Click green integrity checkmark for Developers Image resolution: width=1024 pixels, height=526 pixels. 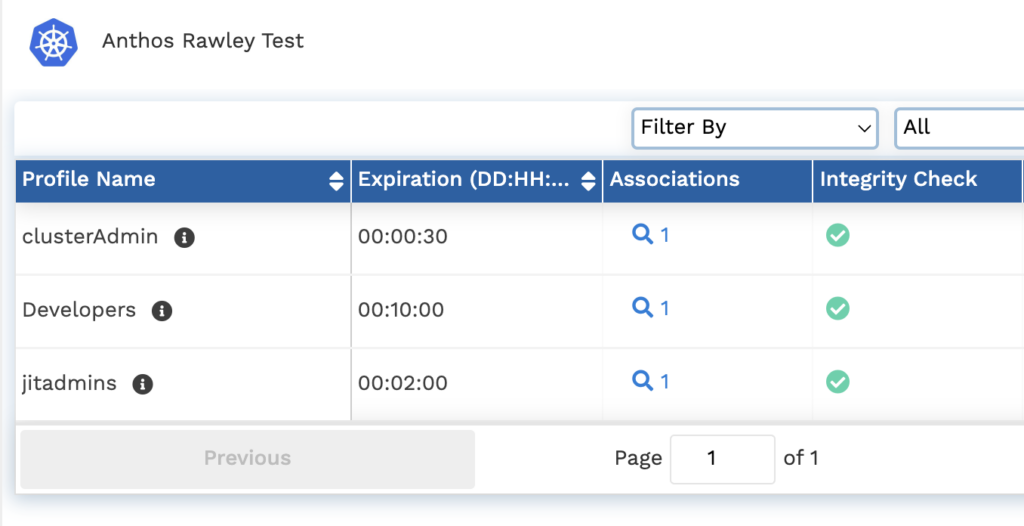pyautogui.click(x=837, y=308)
